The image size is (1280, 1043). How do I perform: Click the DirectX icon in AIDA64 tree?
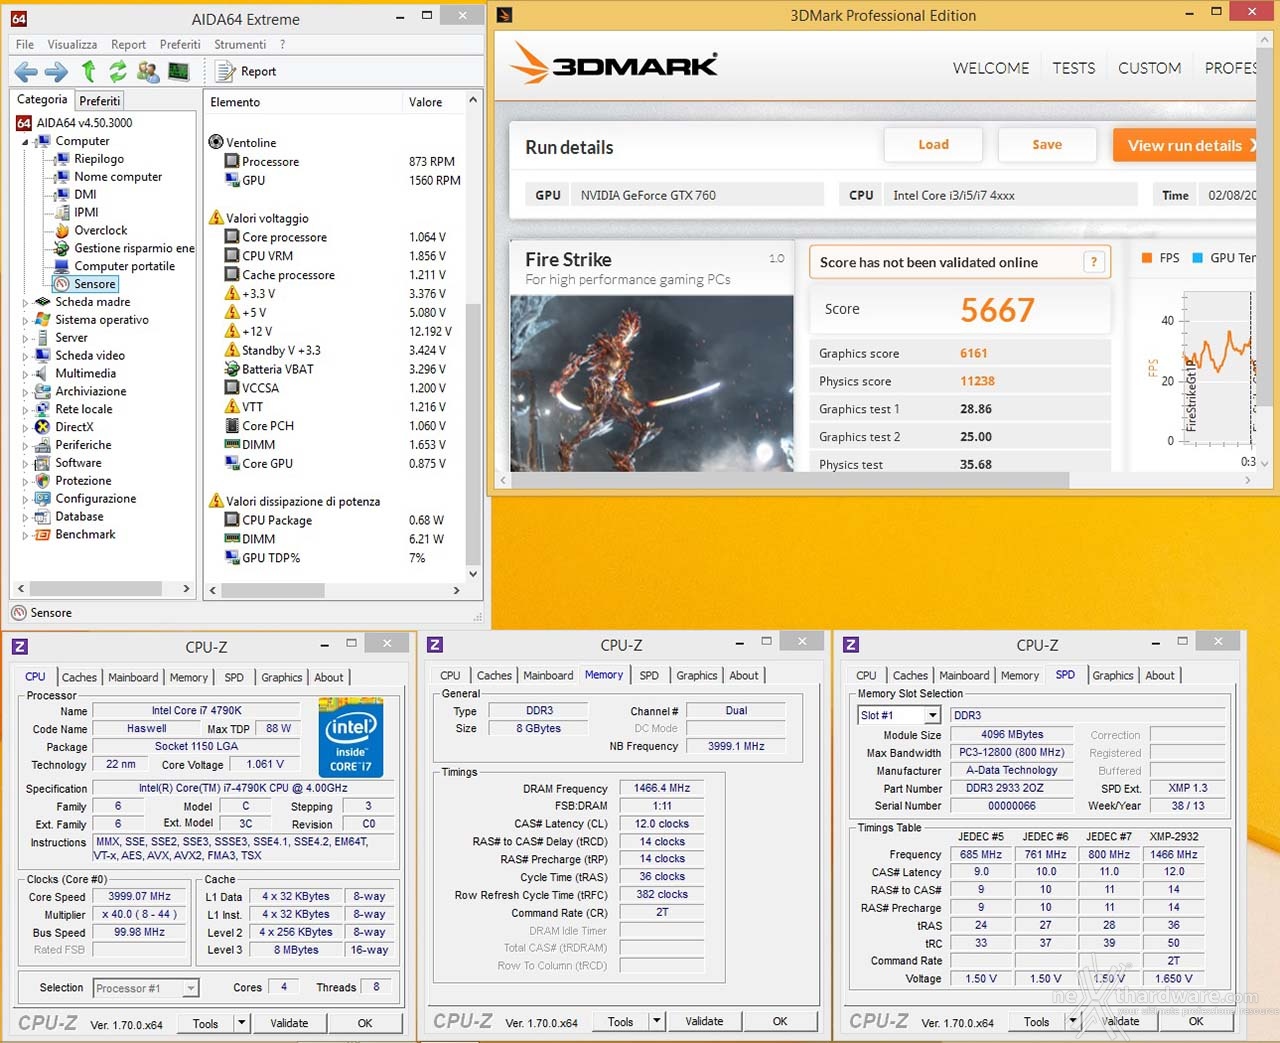pyautogui.click(x=42, y=427)
